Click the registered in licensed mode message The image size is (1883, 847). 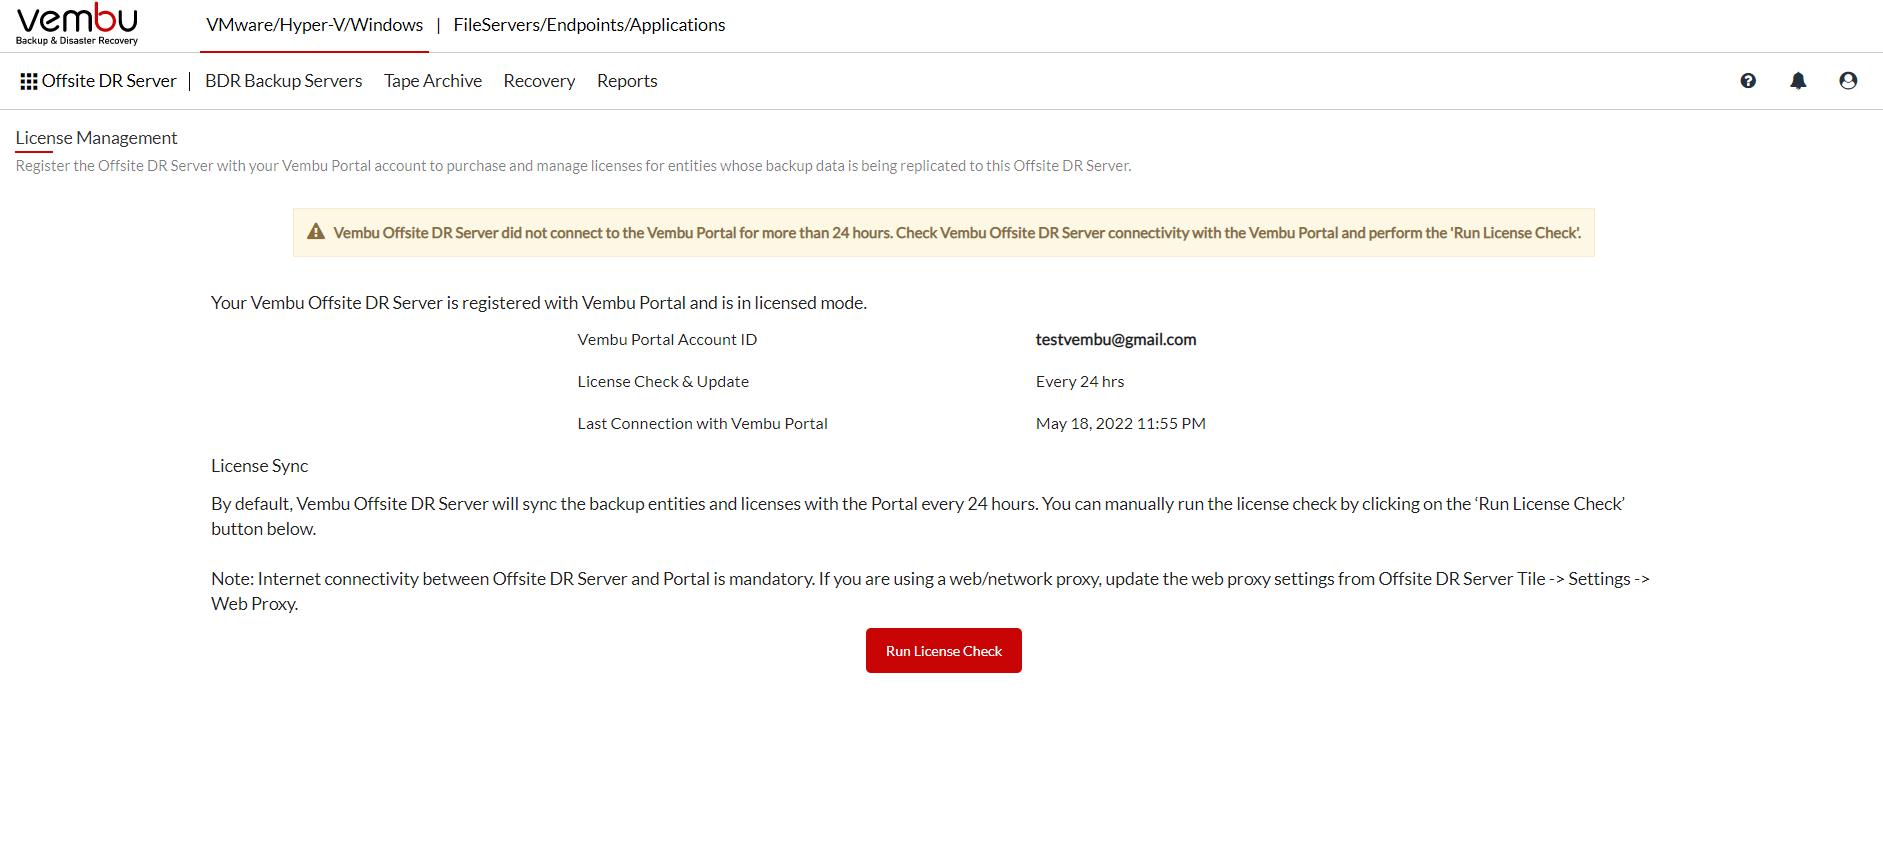[538, 303]
